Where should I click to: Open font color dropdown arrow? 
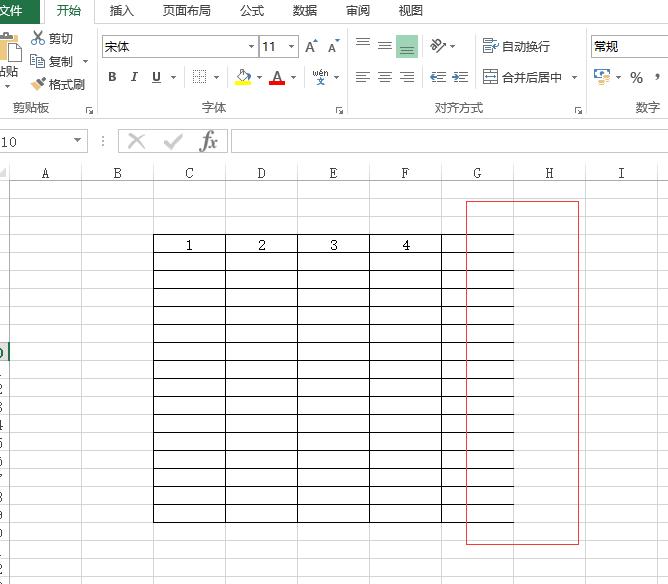tap(294, 78)
